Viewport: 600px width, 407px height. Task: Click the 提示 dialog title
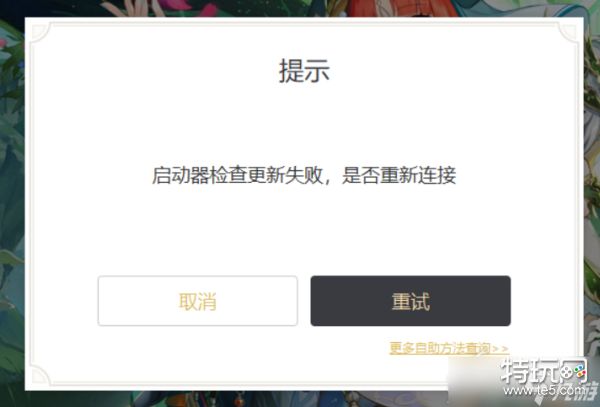point(304,71)
